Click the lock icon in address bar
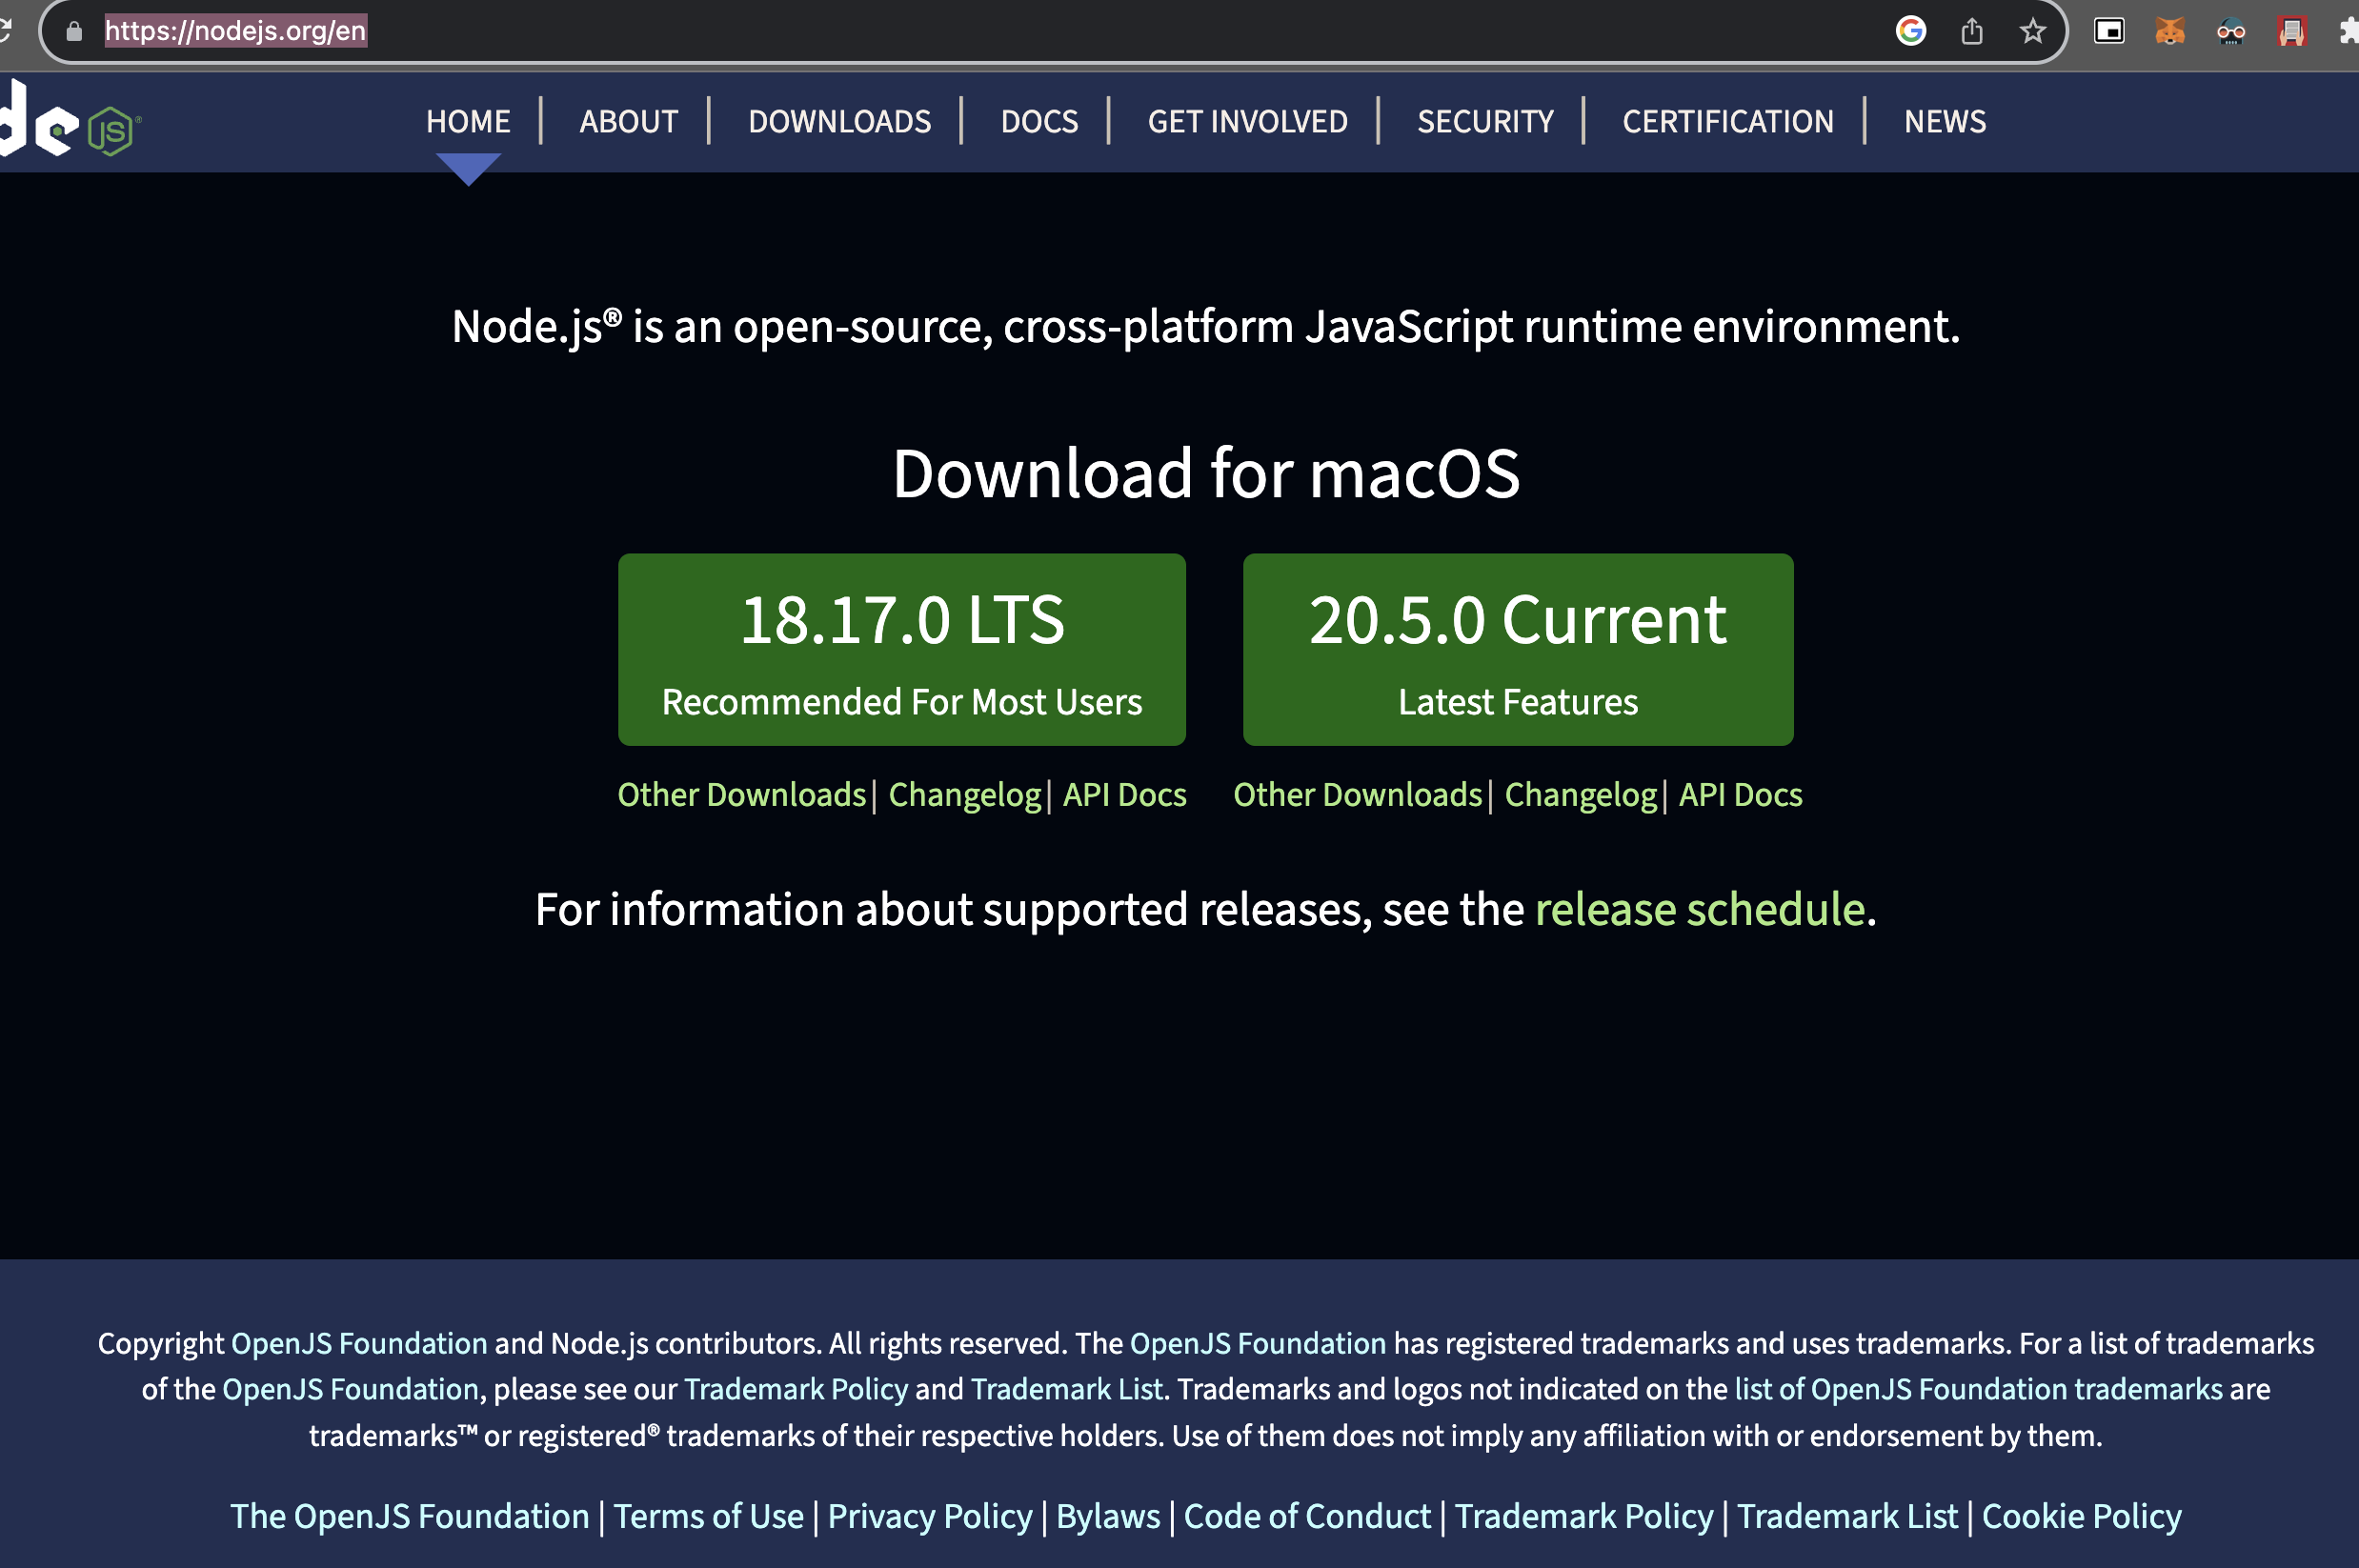 point(74,31)
